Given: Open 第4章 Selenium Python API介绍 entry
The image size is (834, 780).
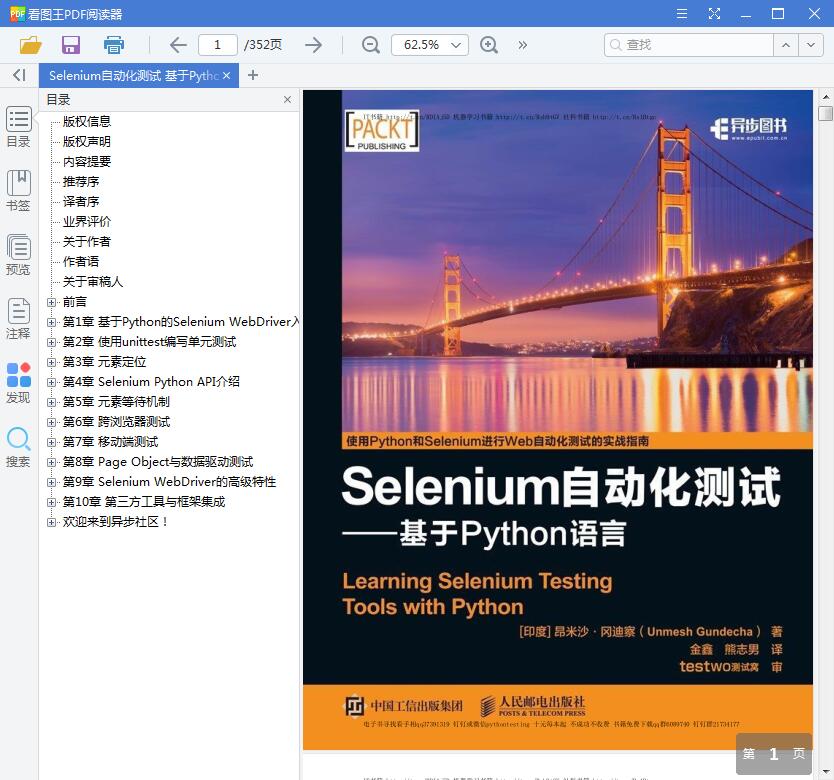Looking at the screenshot, I should coord(151,381).
